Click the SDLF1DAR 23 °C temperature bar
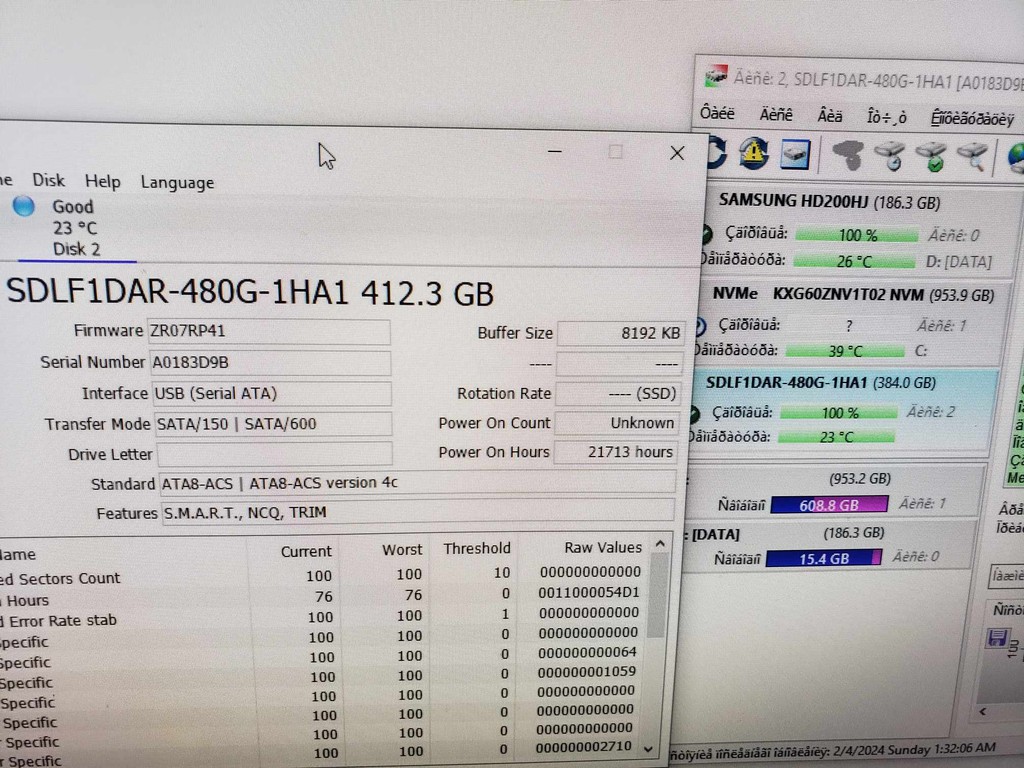 tap(836, 437)
